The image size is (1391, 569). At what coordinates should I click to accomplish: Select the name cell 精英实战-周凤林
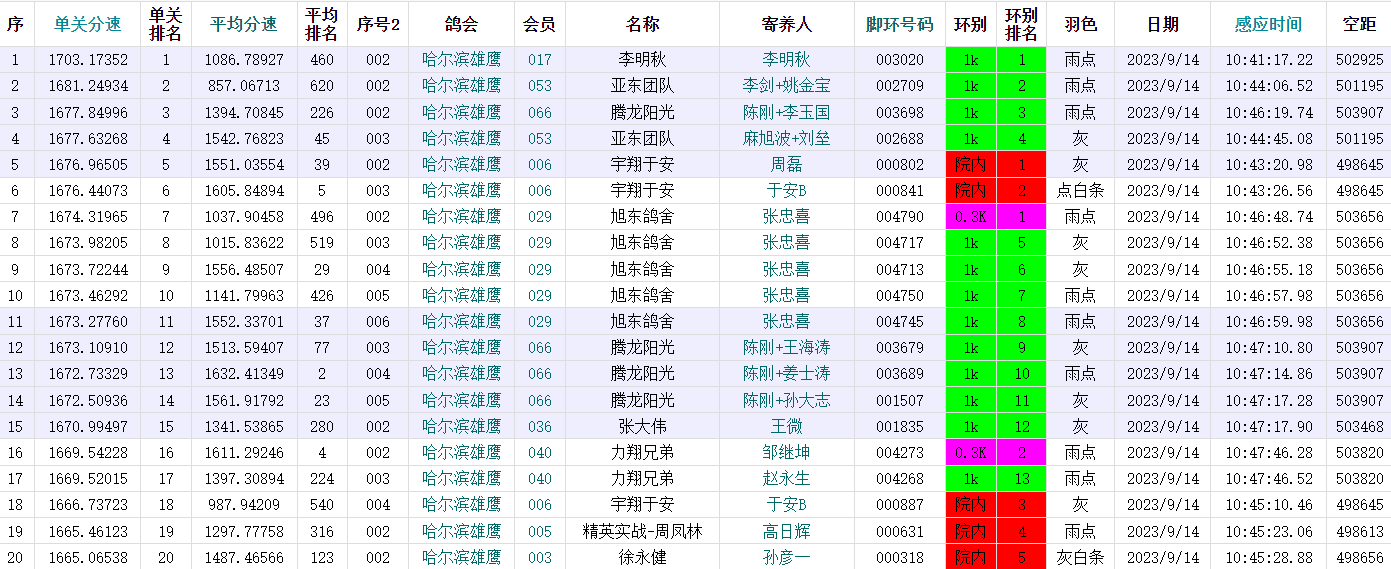coord(642,531)
